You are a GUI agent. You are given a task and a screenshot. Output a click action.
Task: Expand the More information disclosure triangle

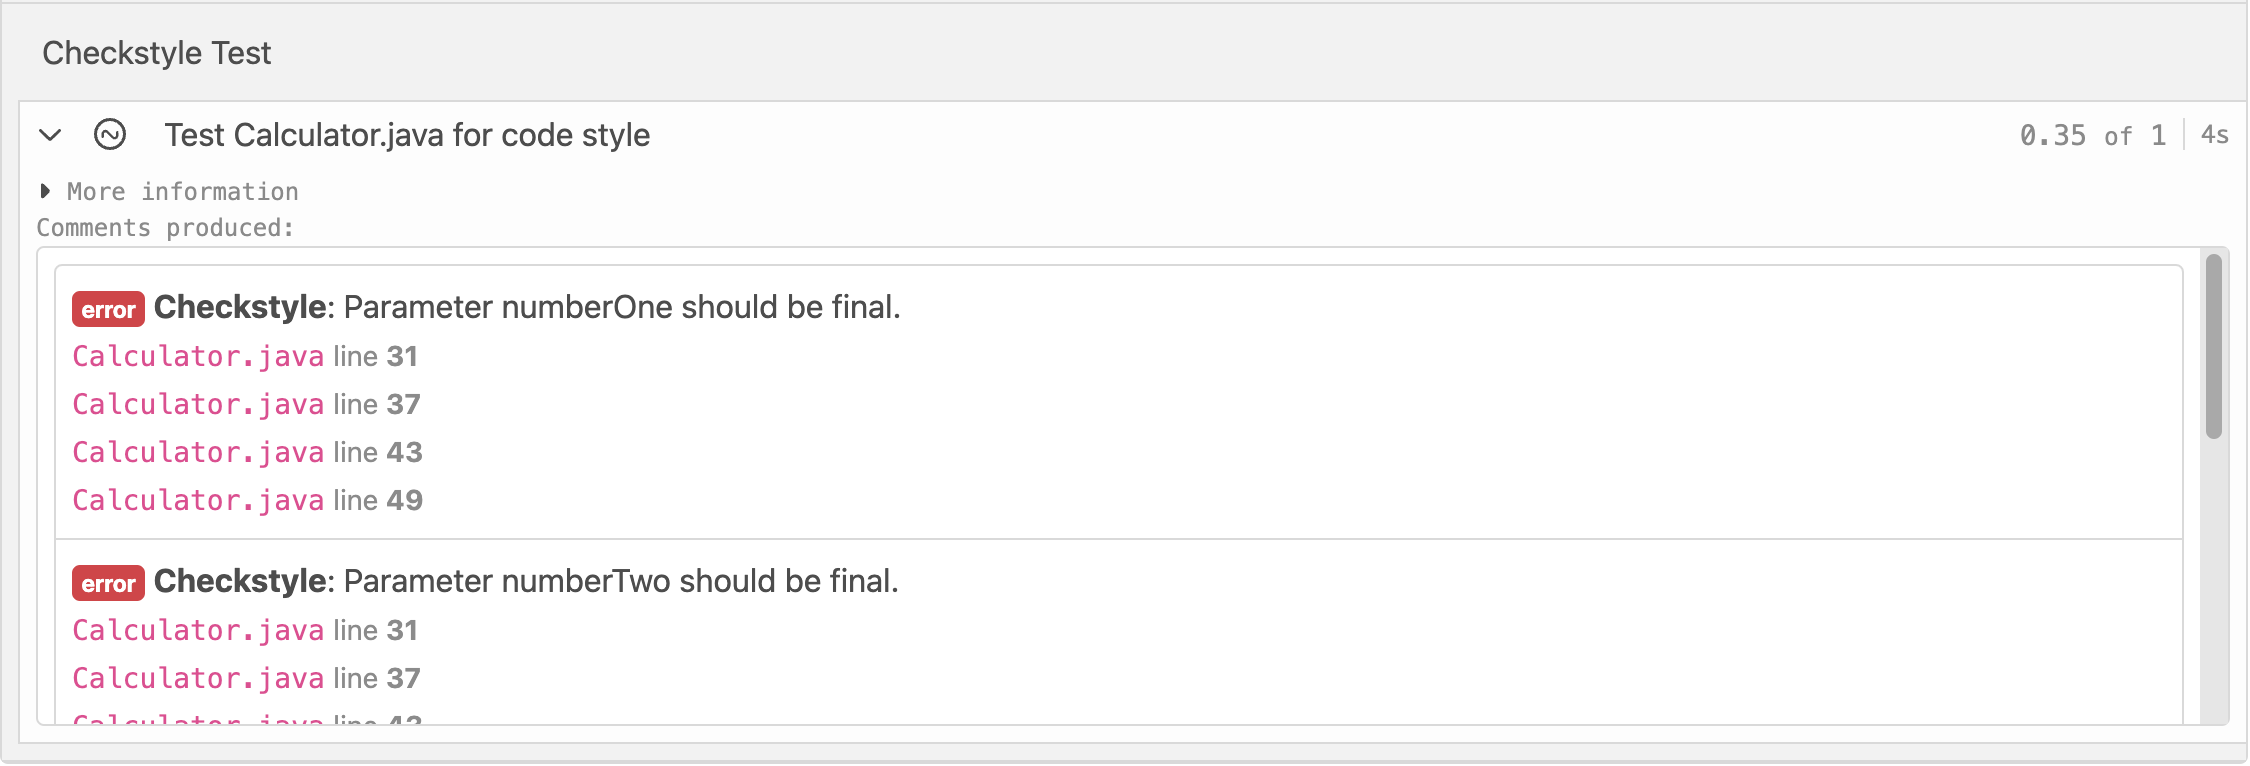(x=45, y=191)
